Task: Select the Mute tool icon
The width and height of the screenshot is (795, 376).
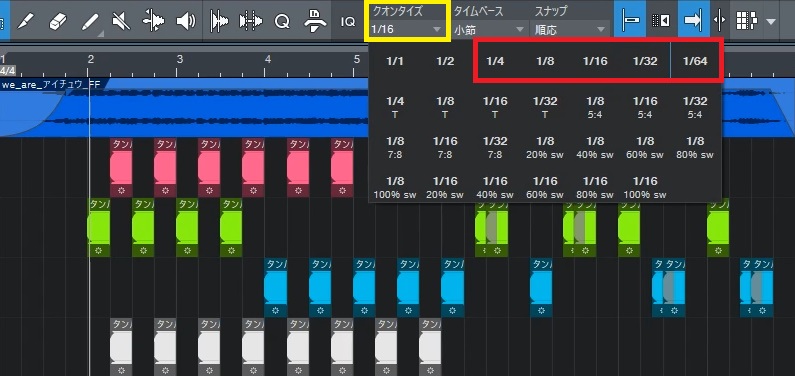Action: click(x=121, y=20)
